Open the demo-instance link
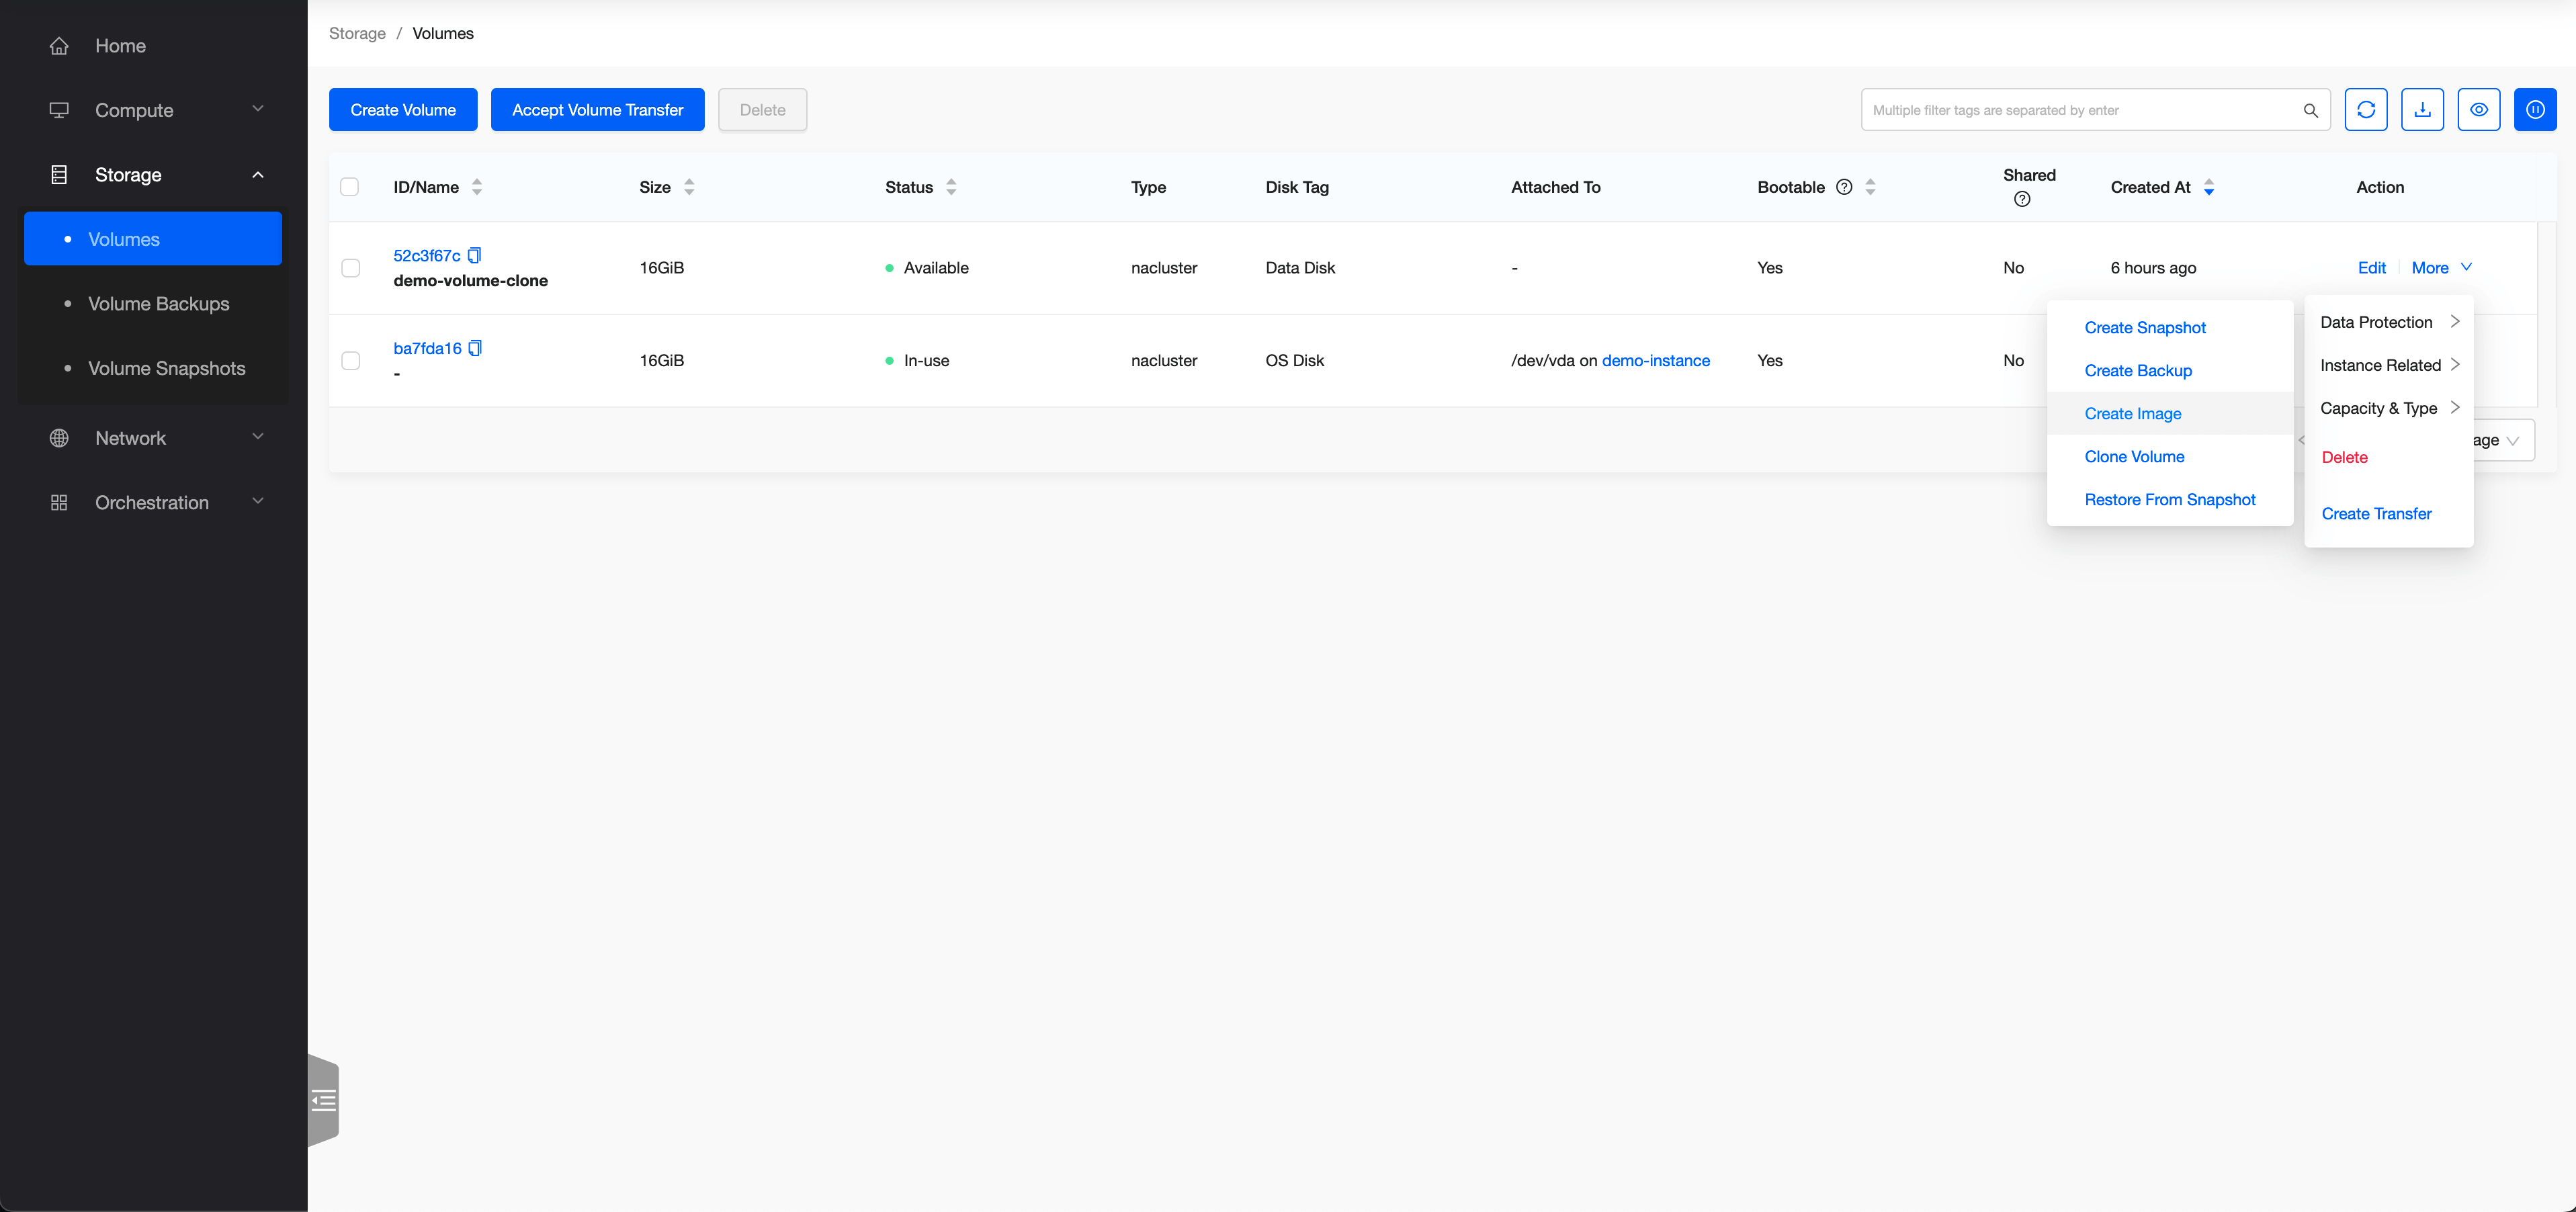 click(1655, 361)
